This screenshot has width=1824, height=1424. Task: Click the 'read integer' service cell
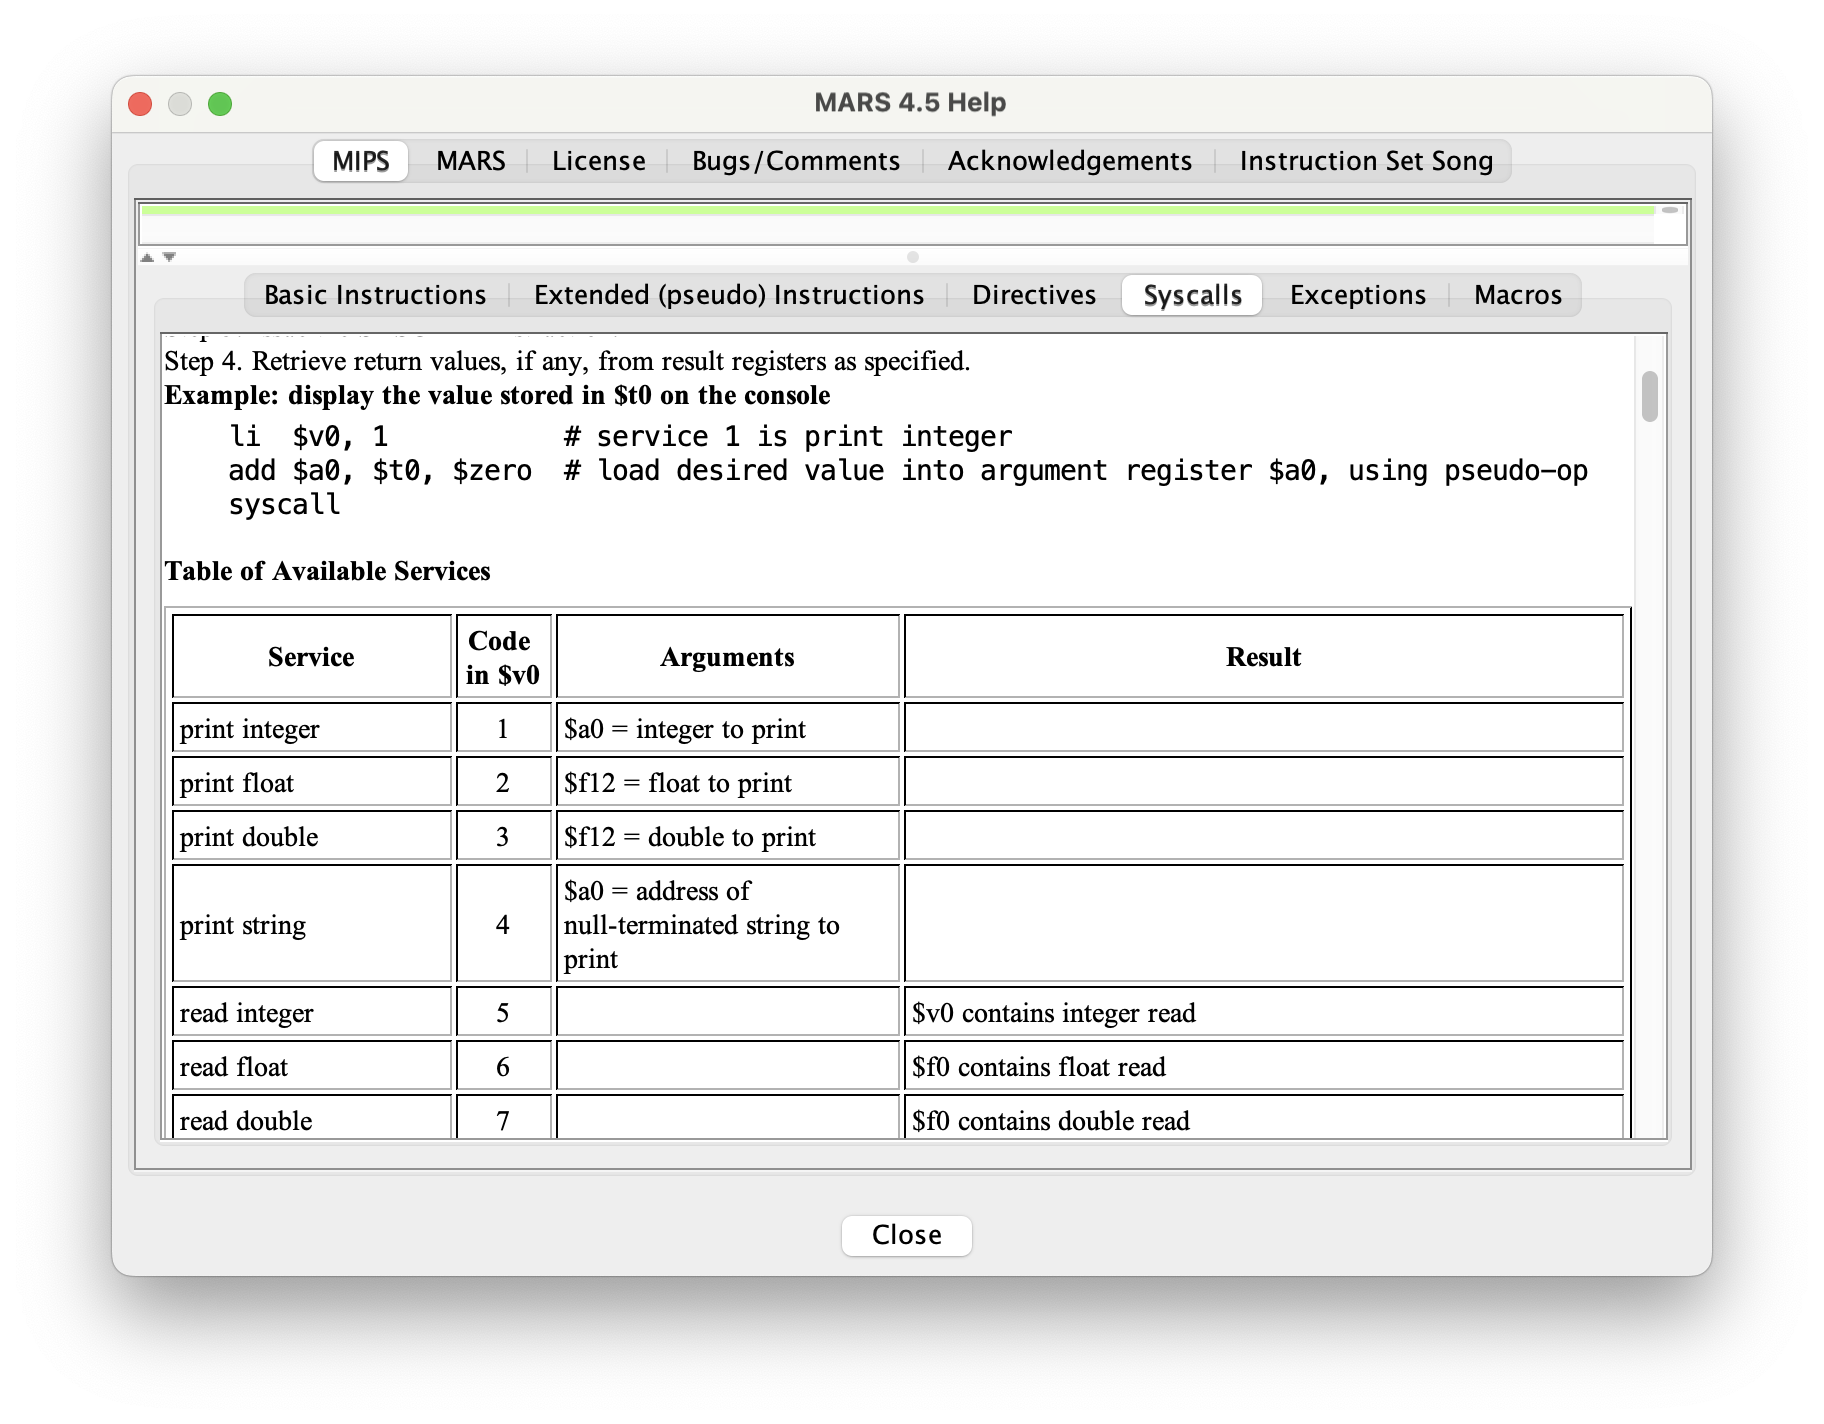click(x=312, y=1013)
